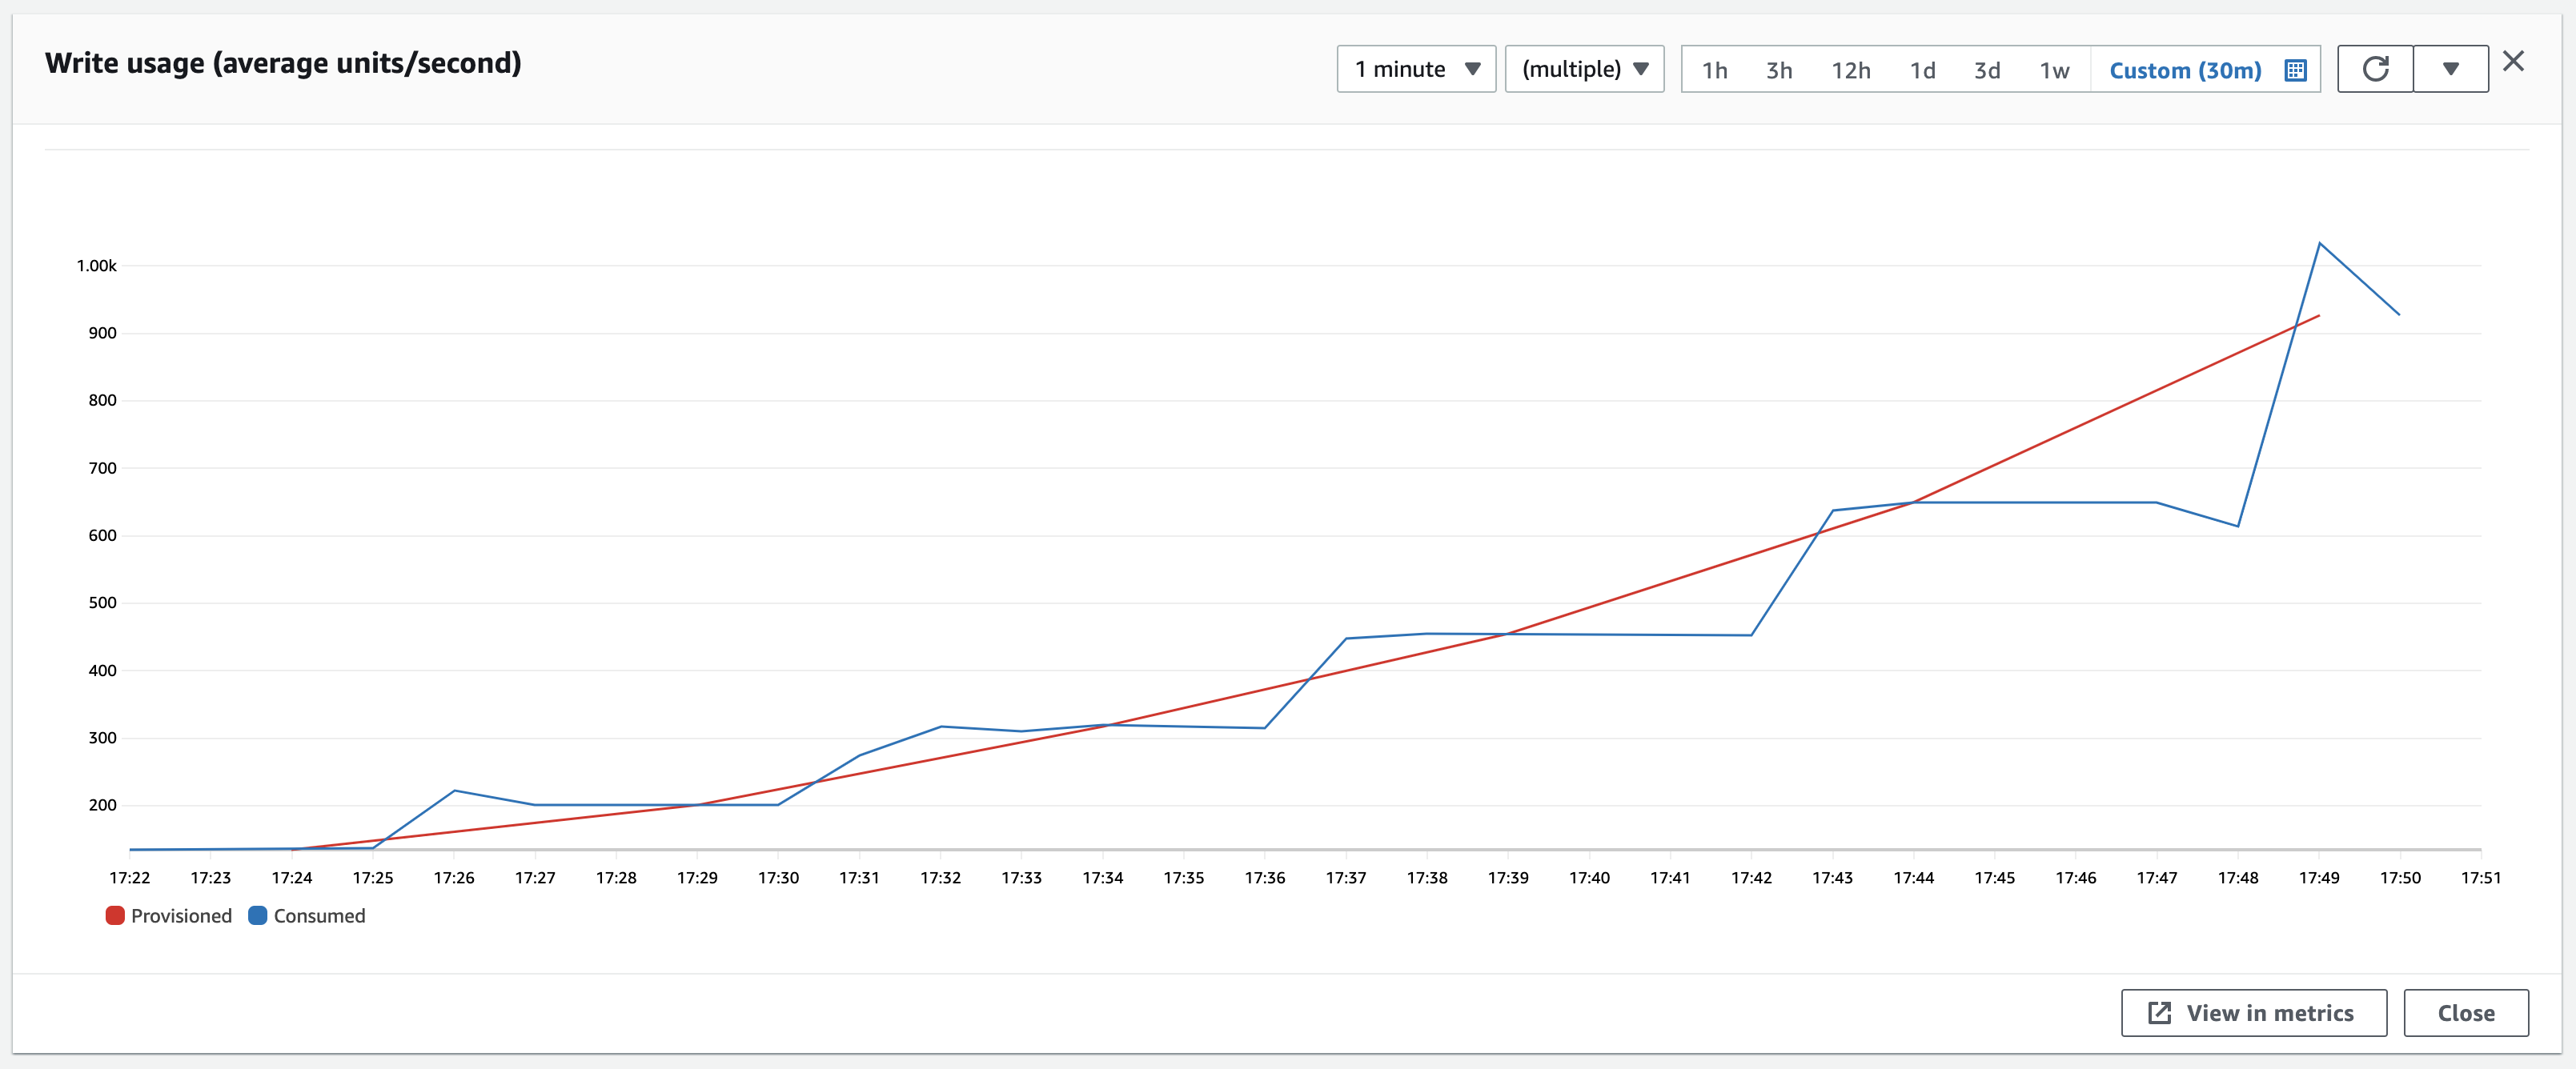Click the 200 y-axis label

103,805
